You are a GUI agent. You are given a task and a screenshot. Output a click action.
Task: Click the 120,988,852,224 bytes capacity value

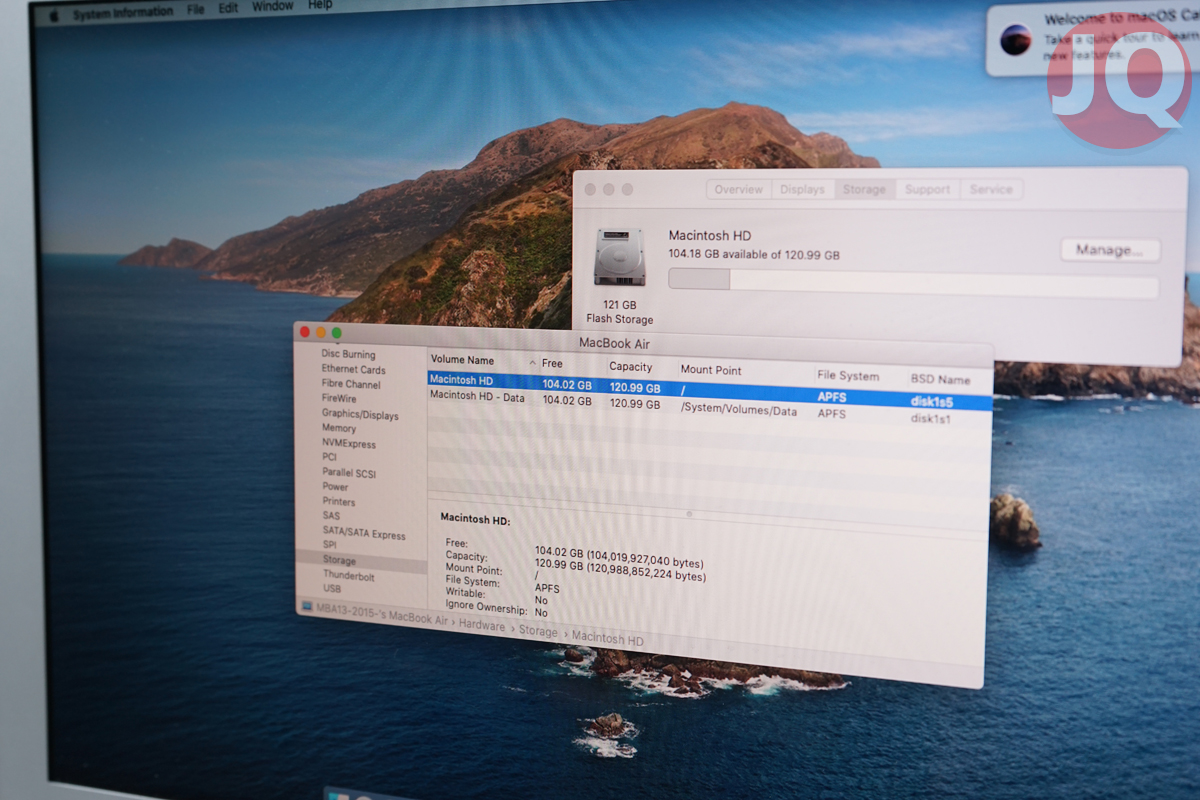[x=647, y=574]
